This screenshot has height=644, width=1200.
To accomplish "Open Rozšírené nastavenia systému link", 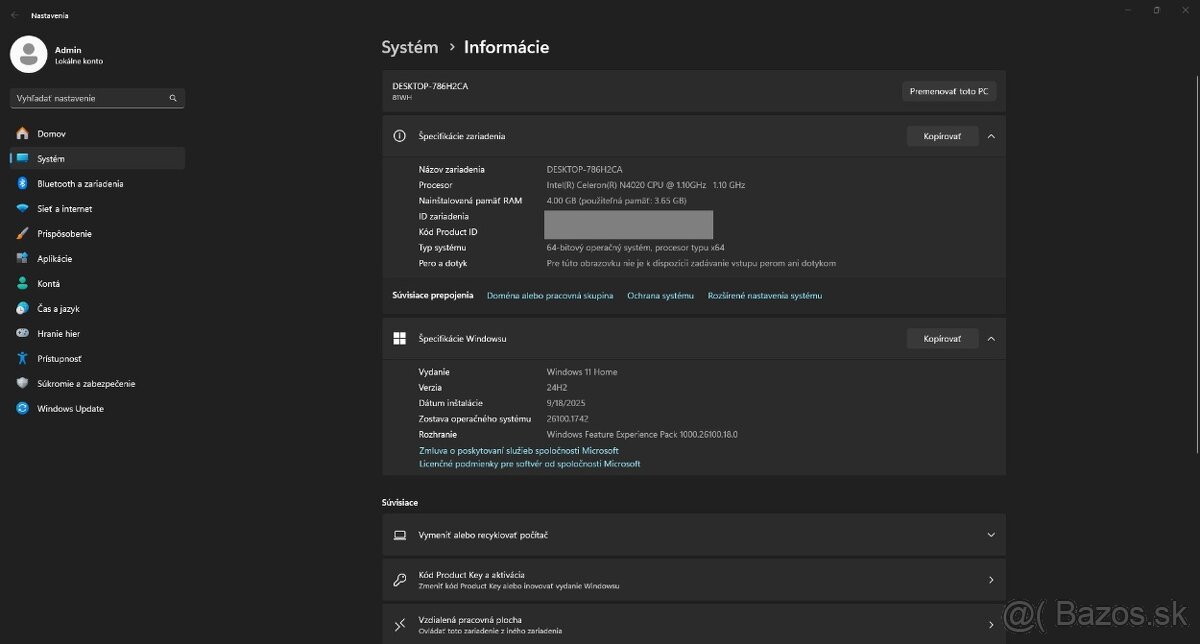I will pos(764,296).
